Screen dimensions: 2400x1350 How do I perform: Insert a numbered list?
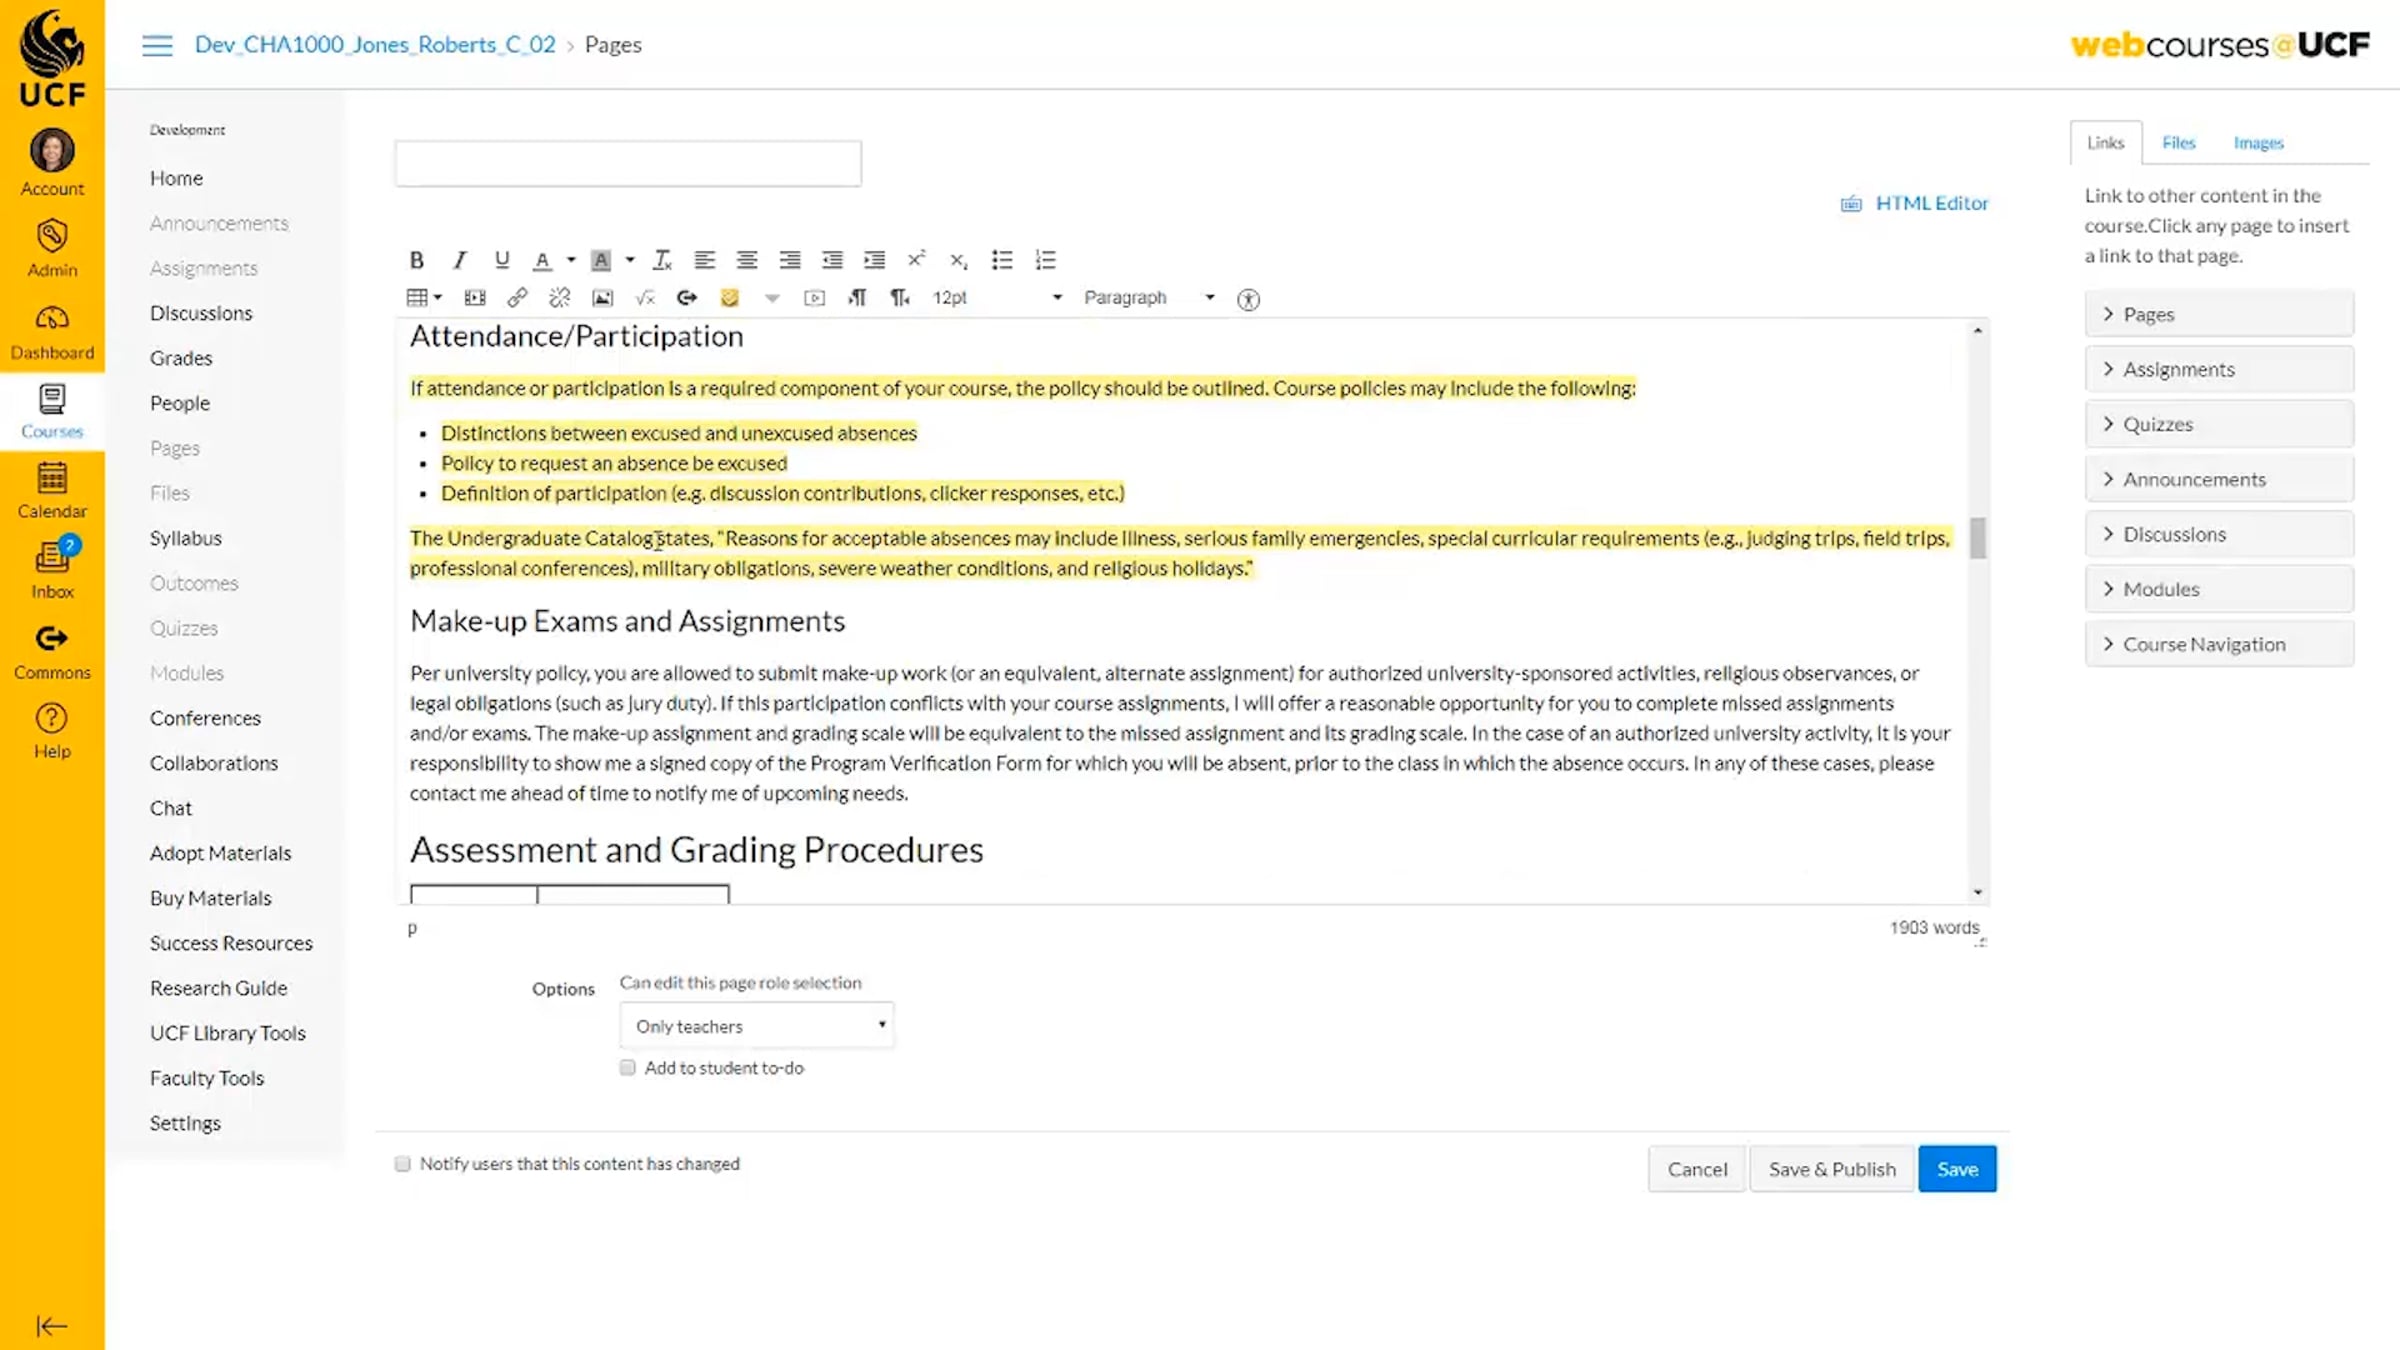click(1045, 260)
